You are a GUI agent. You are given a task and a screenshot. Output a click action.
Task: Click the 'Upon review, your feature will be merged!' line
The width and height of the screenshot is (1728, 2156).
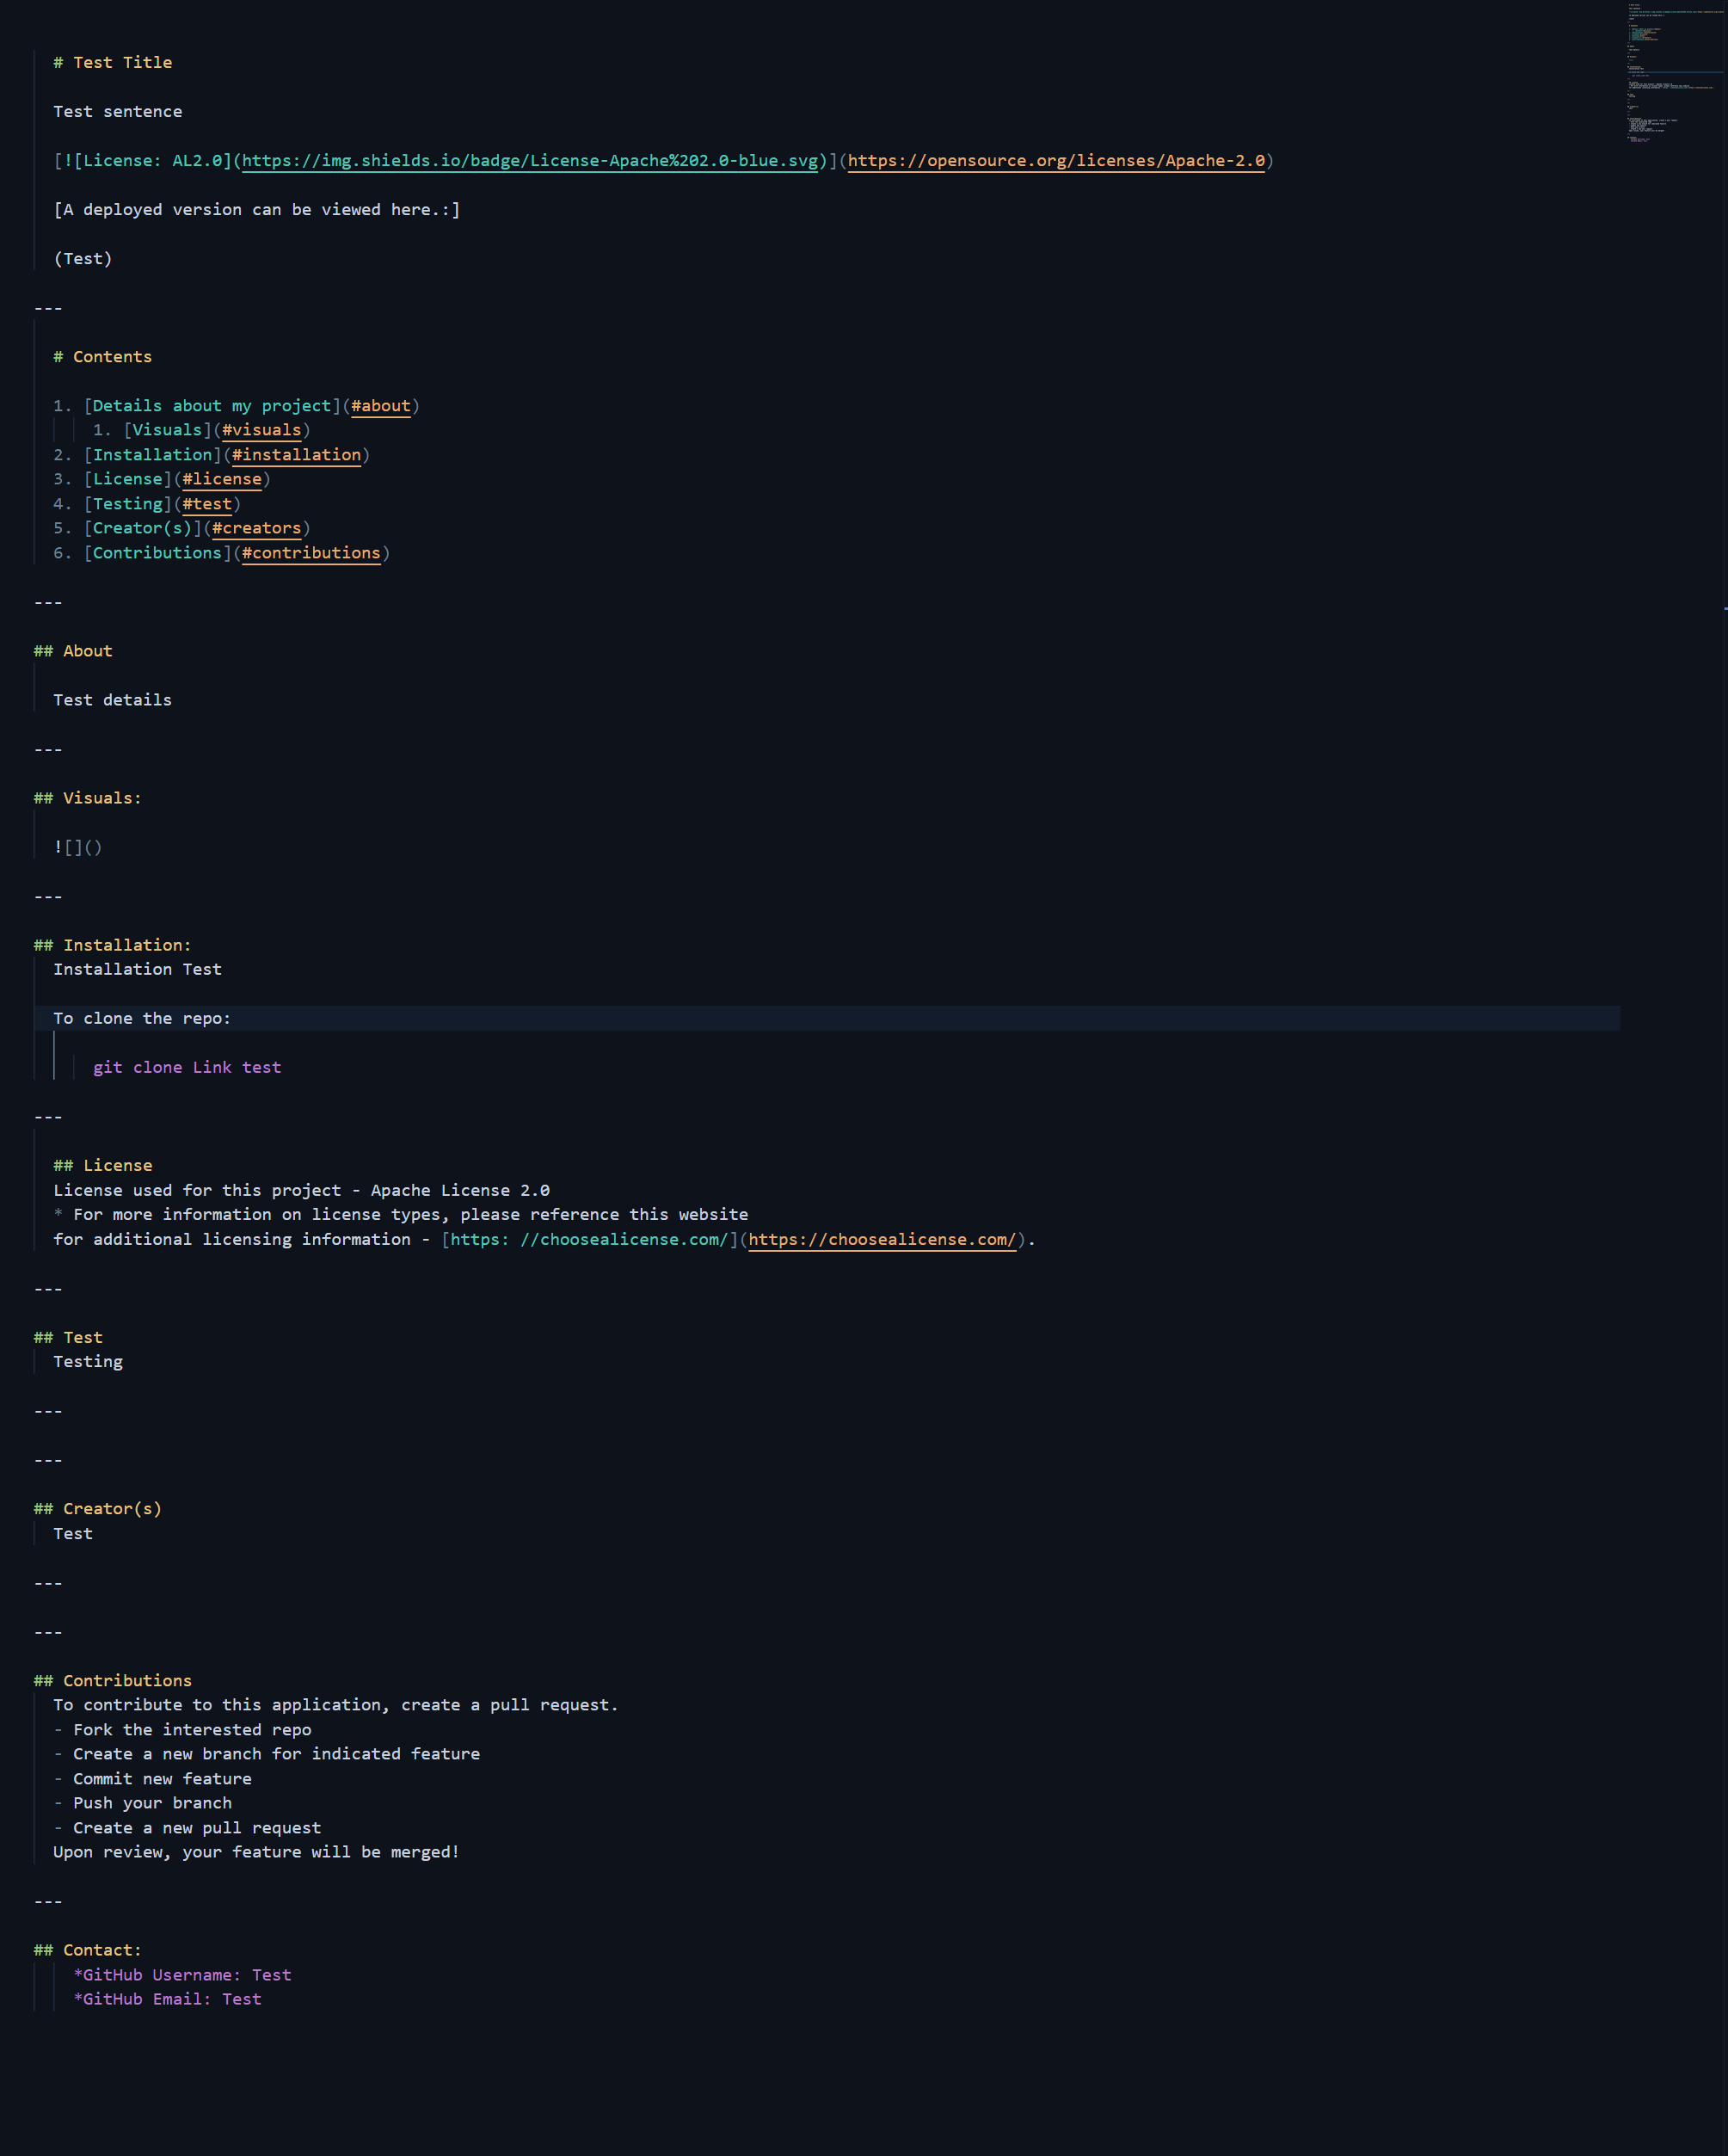coord(256,1852)
